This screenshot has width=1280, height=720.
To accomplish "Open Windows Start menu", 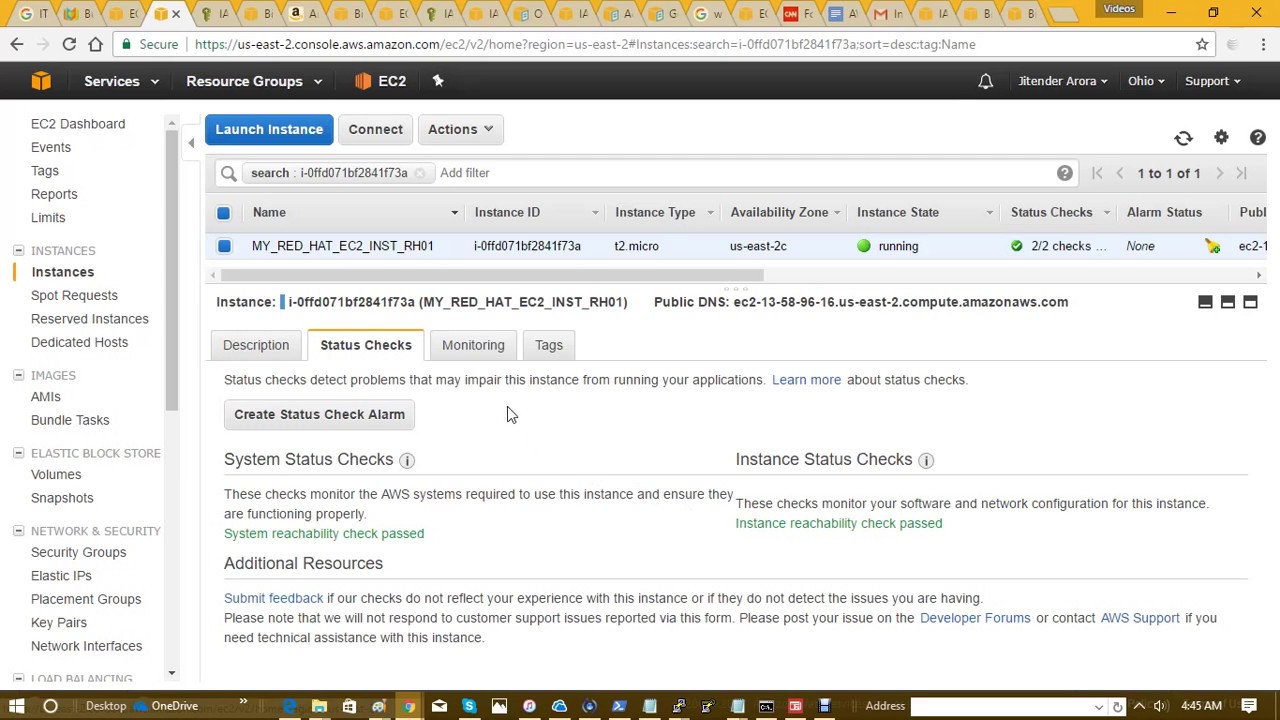I will (x=16, y=706).
